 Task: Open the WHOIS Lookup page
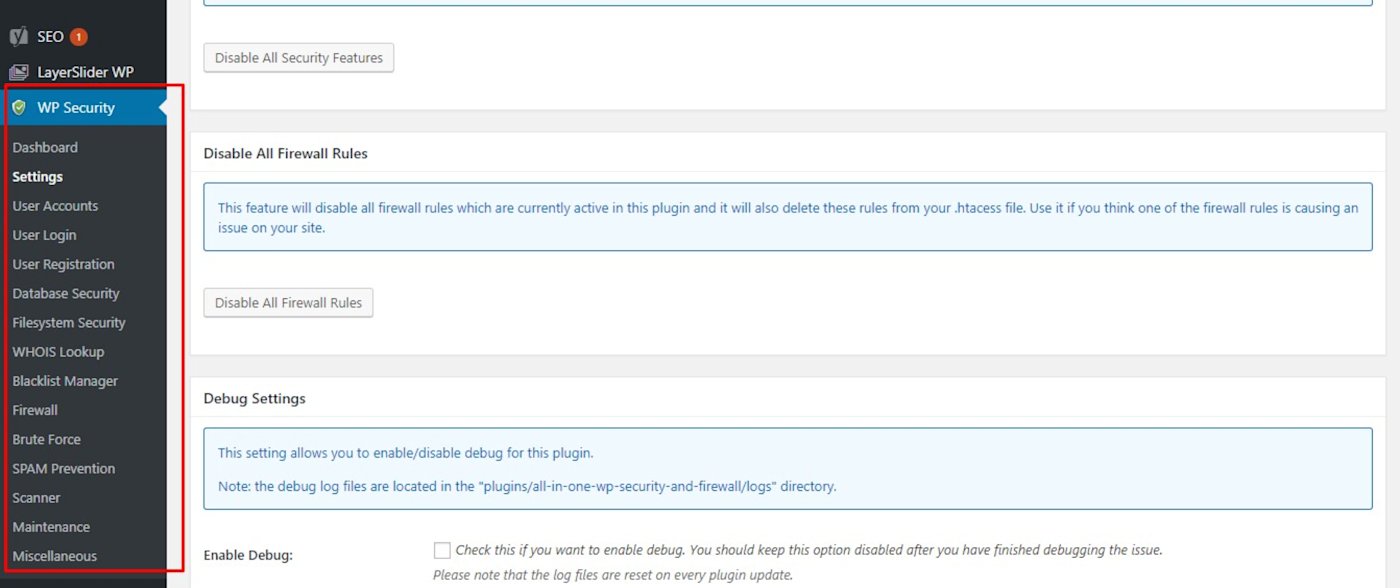pos(58,352)
